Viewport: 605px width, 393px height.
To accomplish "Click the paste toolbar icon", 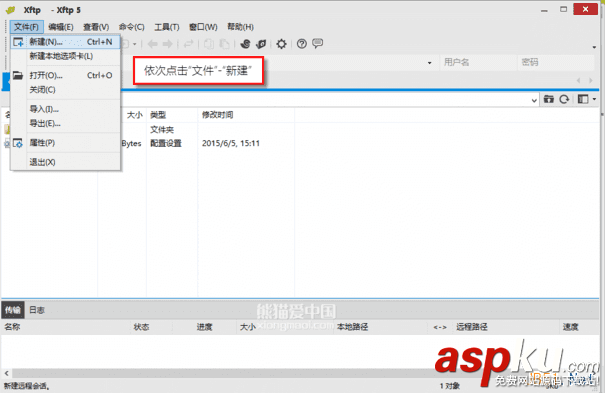I will (x=224, y=44).
